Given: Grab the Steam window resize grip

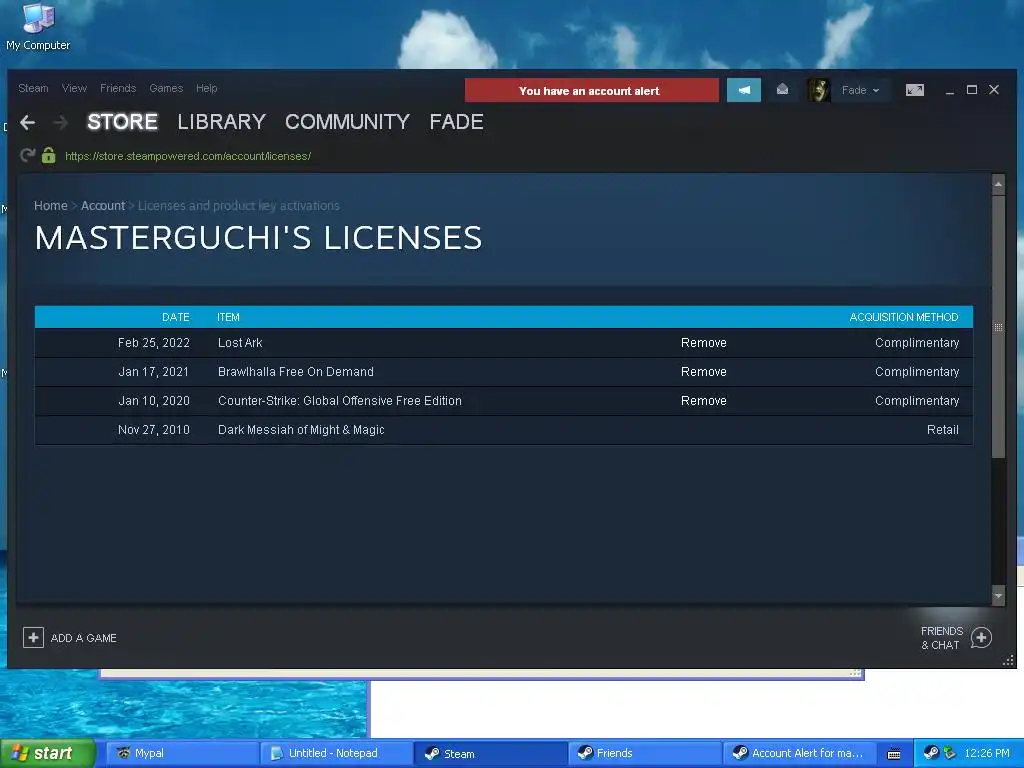Looking at the screenshot, I should pyautogui.click(x=1008, y=661).
